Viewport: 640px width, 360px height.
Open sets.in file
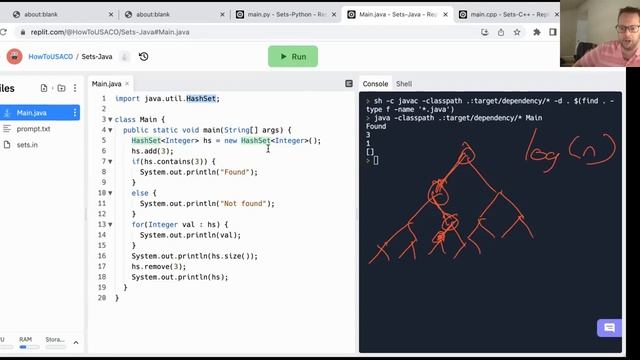pos(27,145)
